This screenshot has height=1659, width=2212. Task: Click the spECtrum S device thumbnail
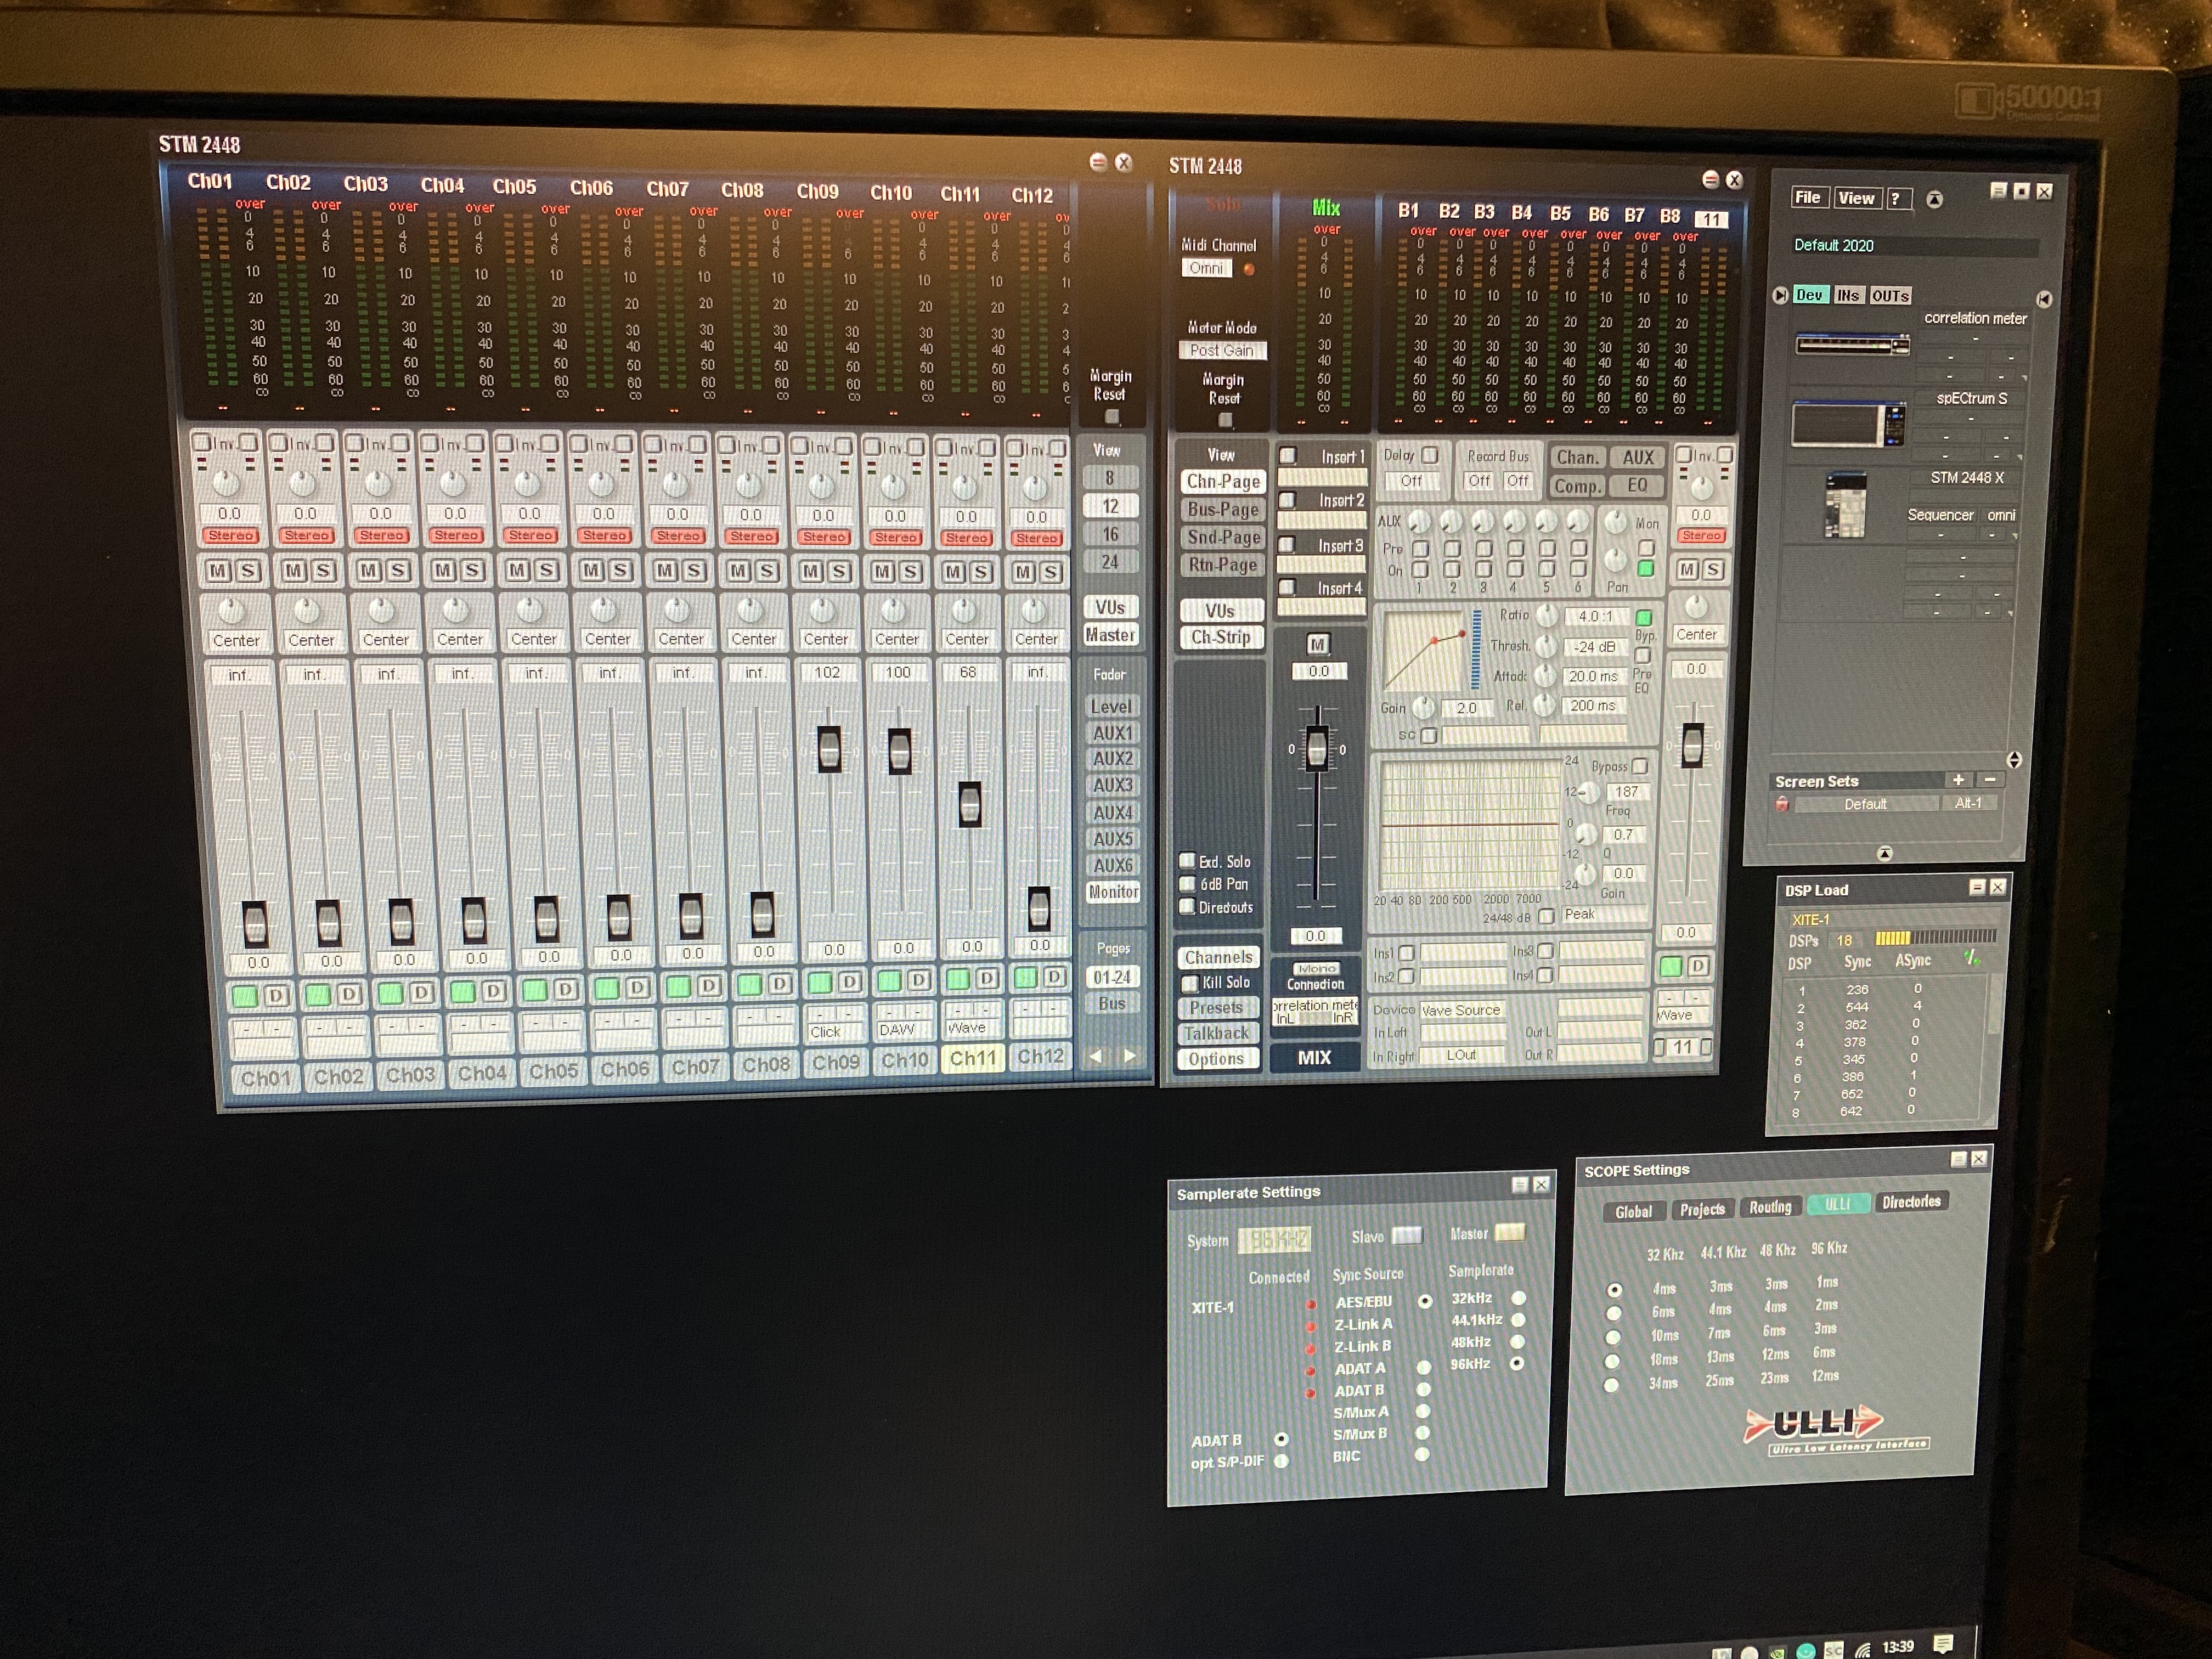pyautogui.click(x=1848, y=424)
